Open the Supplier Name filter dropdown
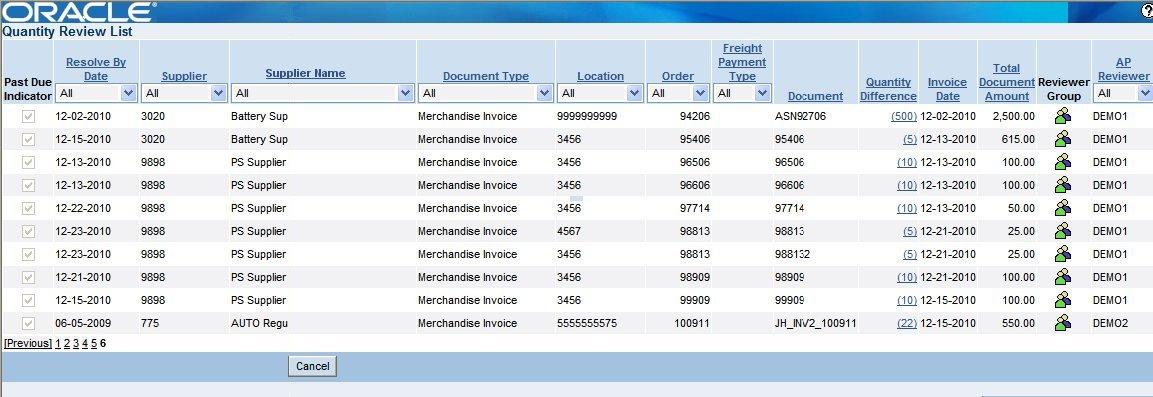Screen dimensions: 1153x397 [x=323, y=93]
